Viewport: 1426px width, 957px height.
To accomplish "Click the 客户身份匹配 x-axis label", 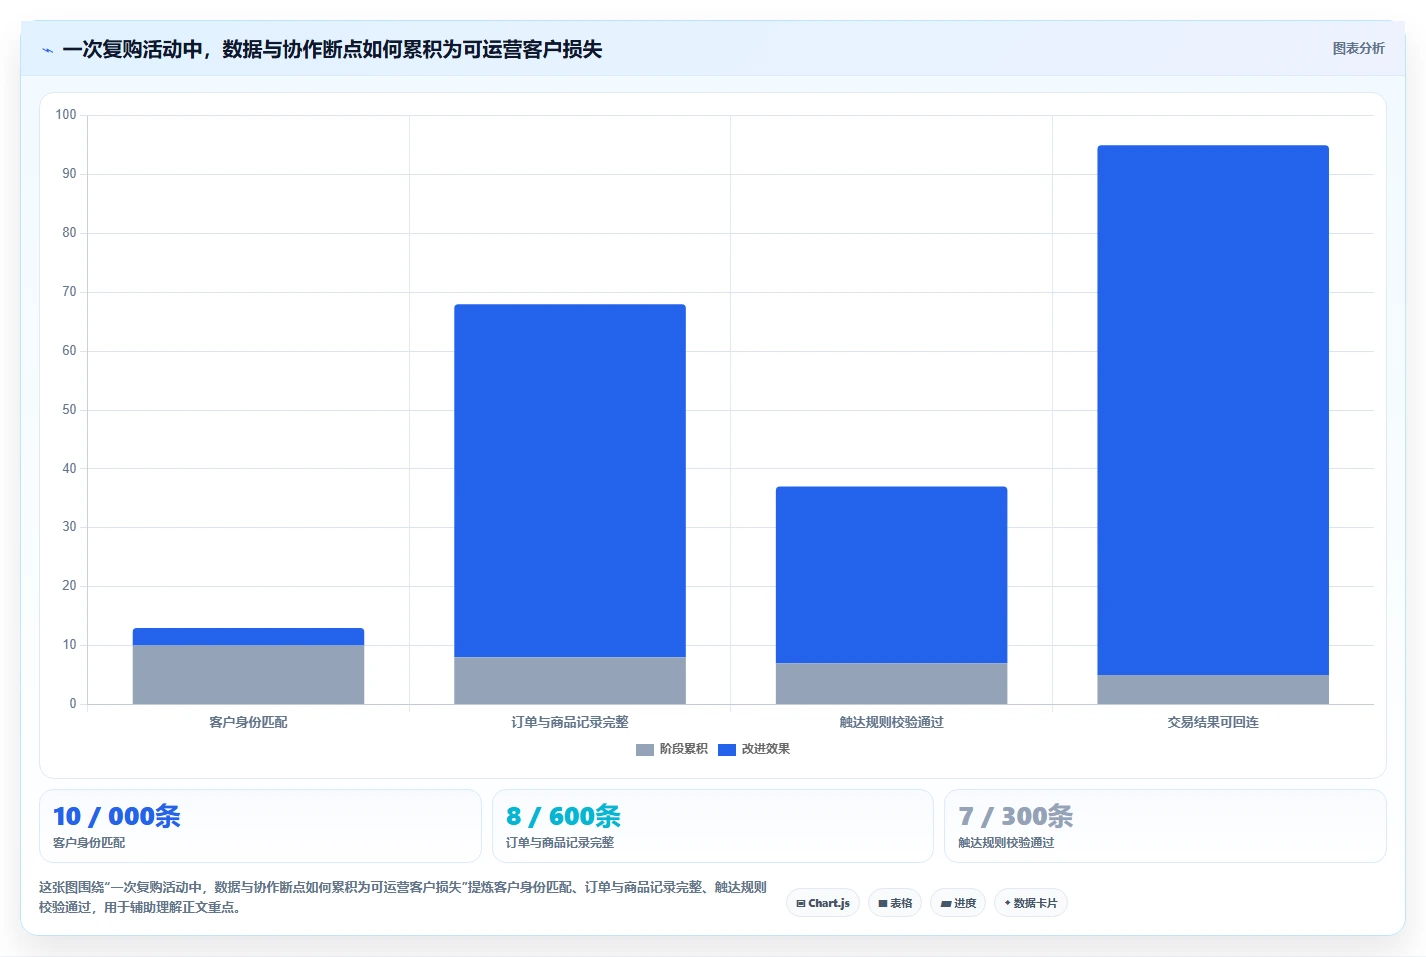I will click(x=249, y=722).
